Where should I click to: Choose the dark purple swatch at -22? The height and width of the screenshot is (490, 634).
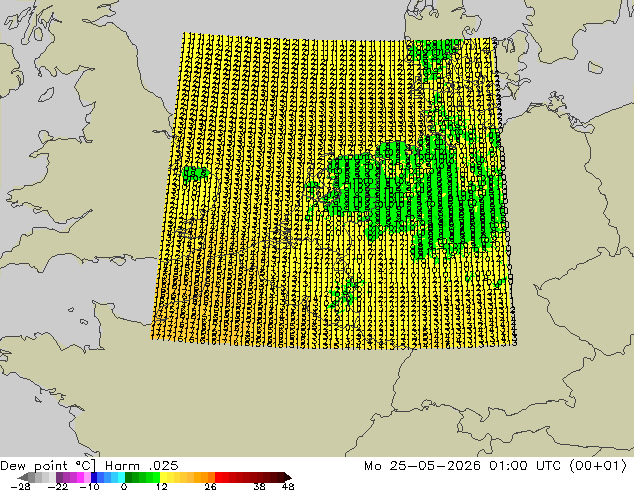point(59,477)
